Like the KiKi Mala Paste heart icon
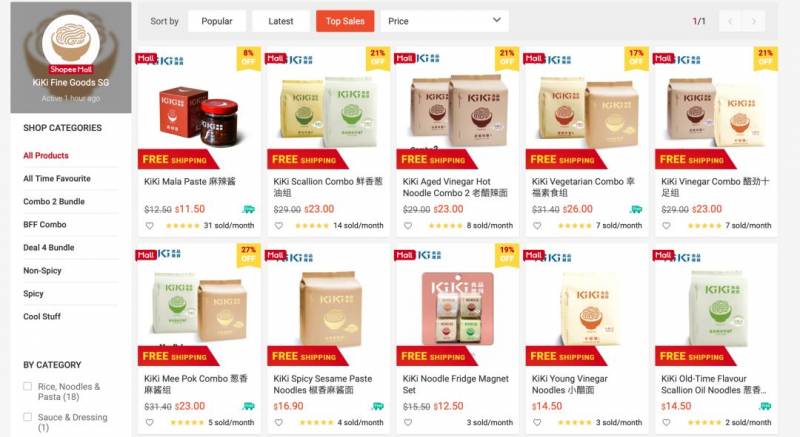Image resolution: width=800 pixels, height=437 pixels. pos(149,225)
